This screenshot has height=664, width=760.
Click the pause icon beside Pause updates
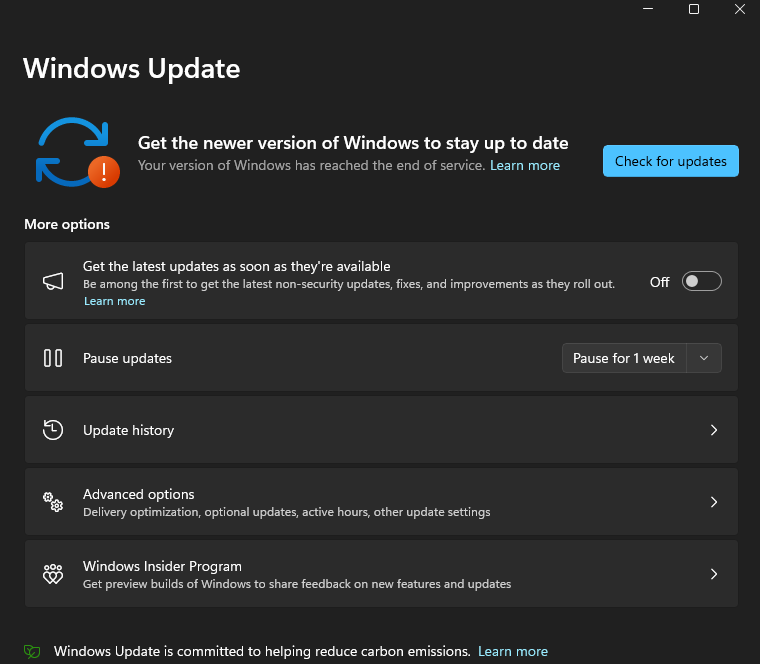[53, 358]
